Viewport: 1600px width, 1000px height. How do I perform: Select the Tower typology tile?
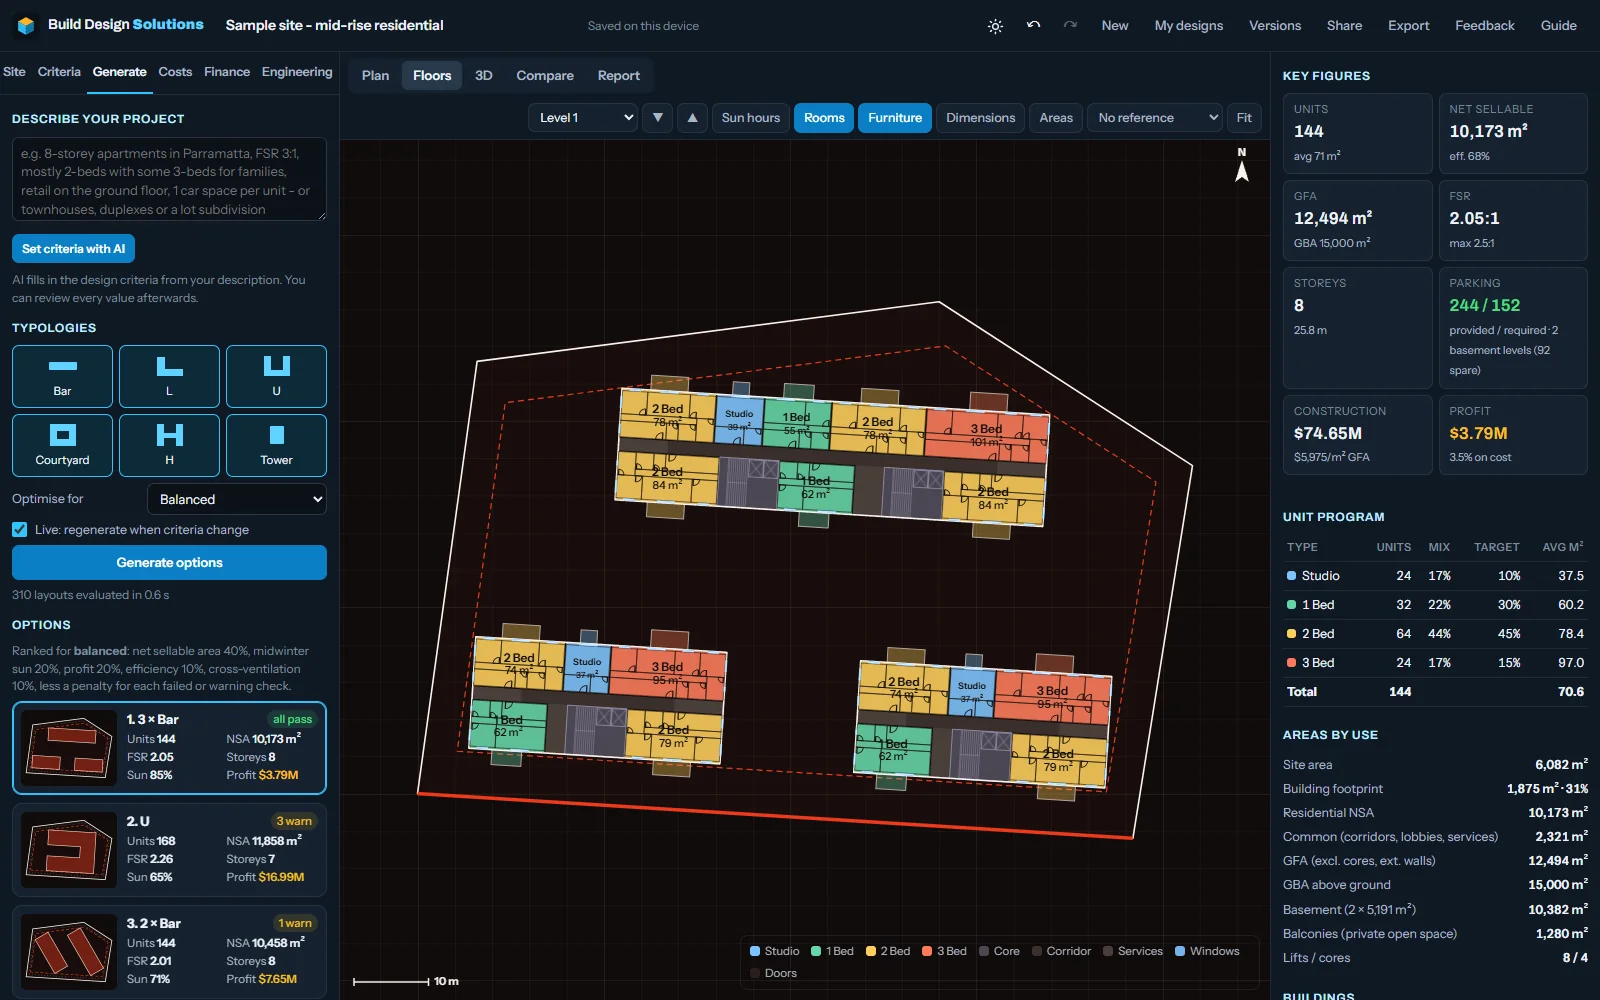(276, 445)
